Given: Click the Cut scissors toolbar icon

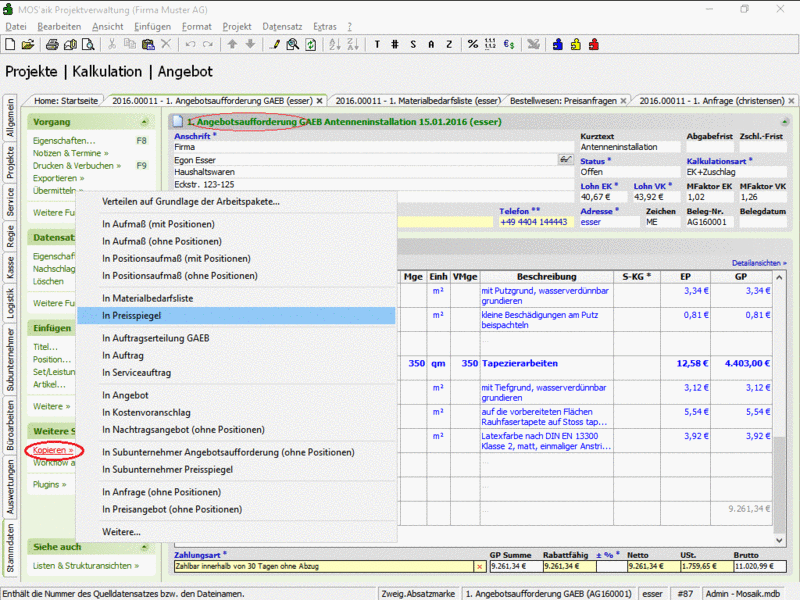Looking at the screenshot, I should click(112, 44).
